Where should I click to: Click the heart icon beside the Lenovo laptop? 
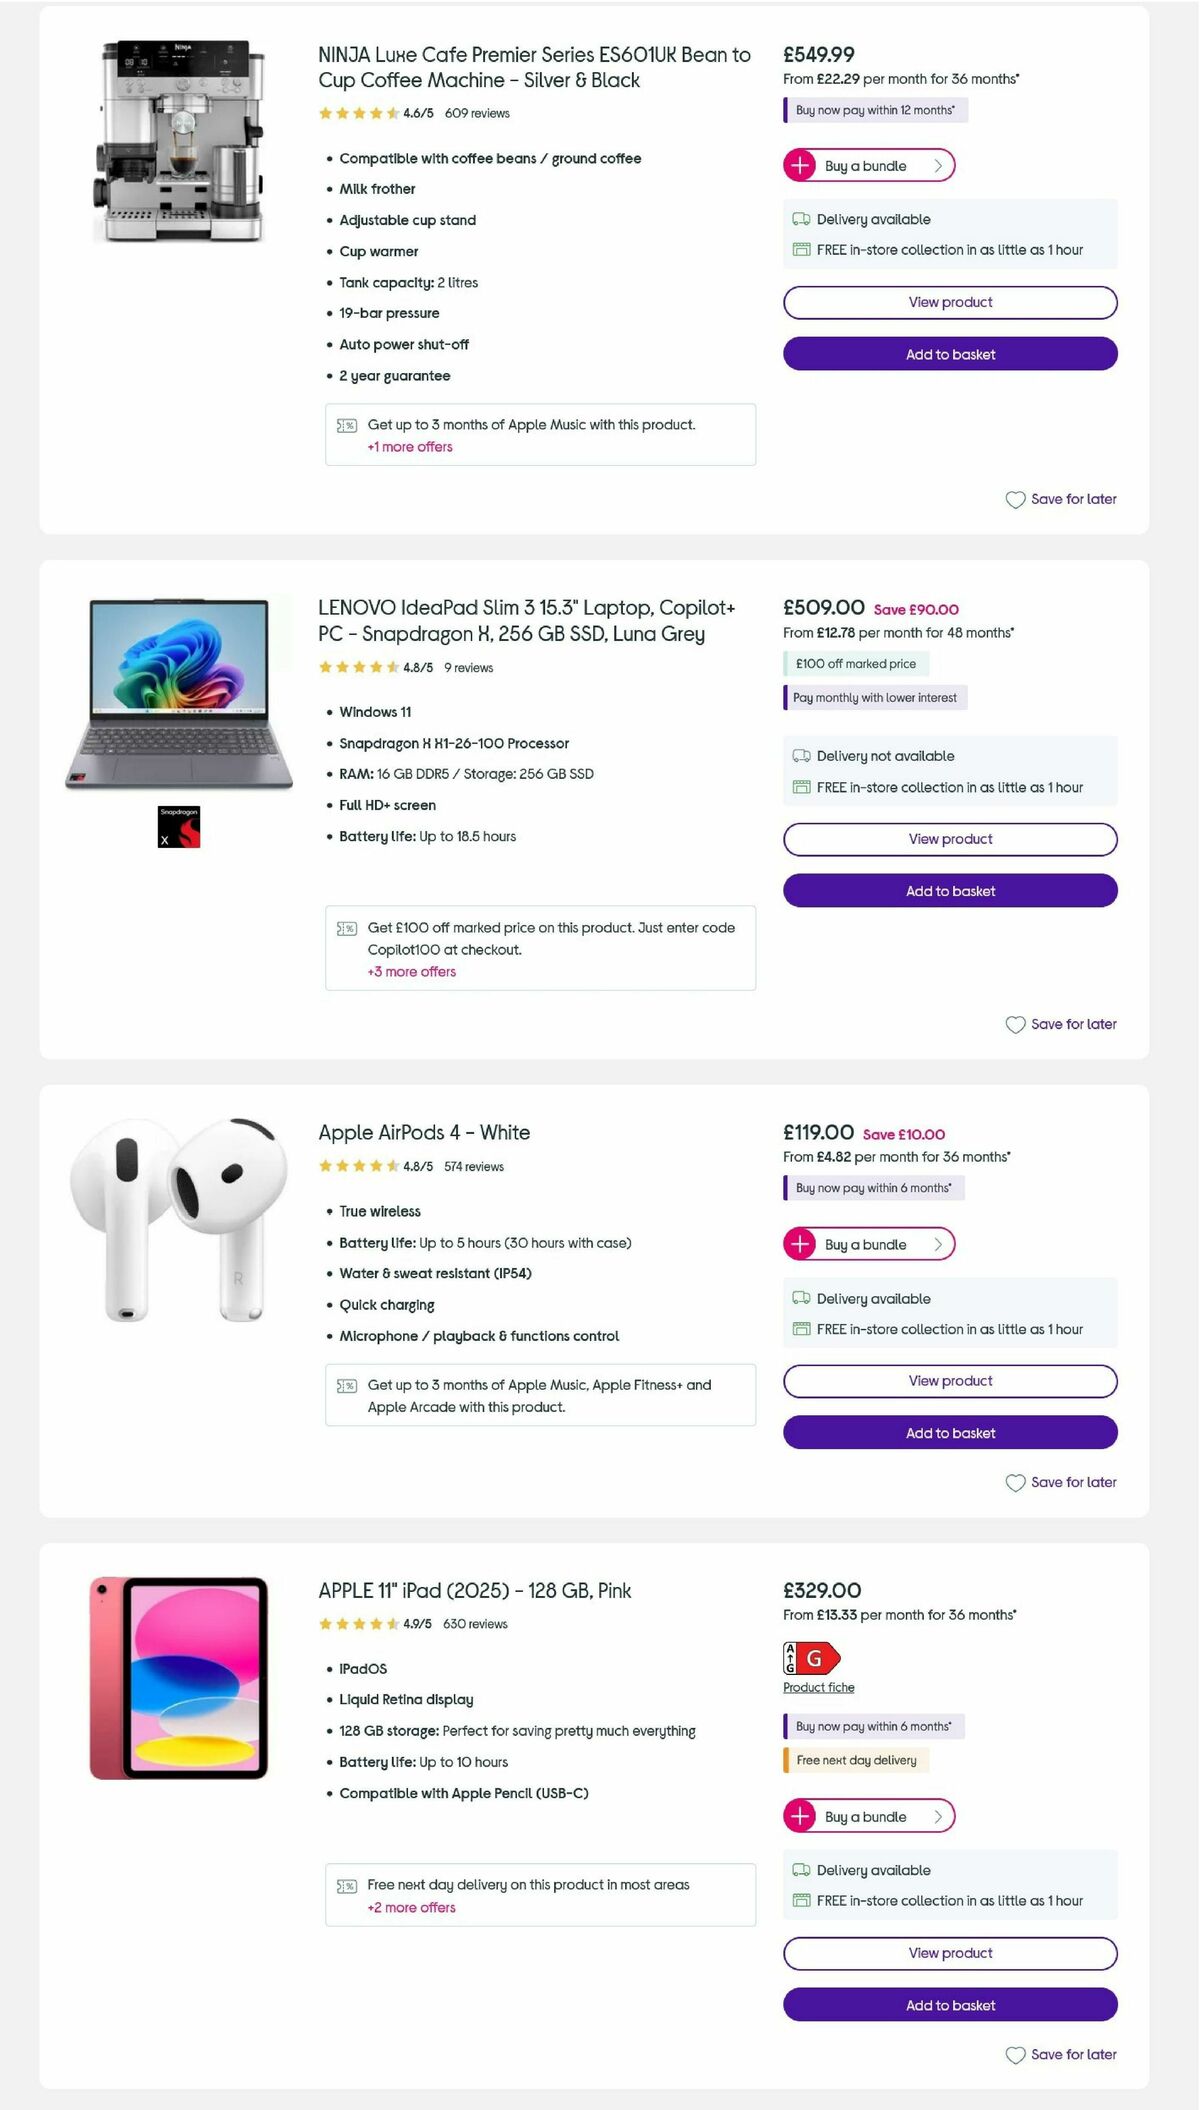(1016, 1024)
